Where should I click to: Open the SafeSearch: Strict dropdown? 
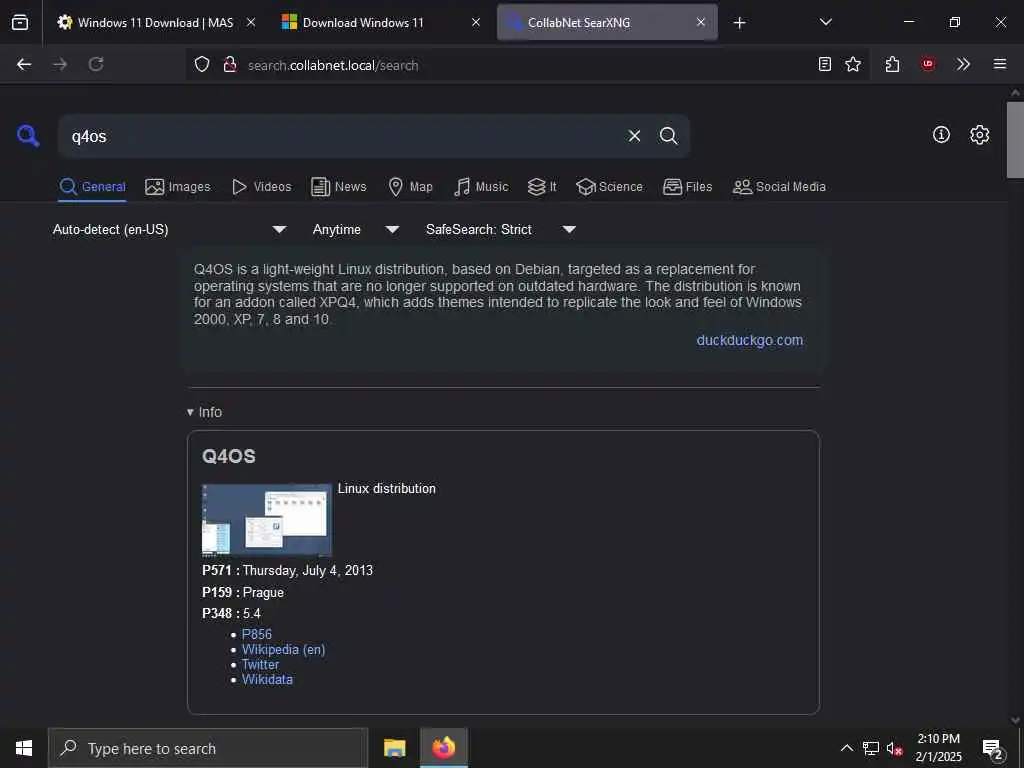coord(500,229)
